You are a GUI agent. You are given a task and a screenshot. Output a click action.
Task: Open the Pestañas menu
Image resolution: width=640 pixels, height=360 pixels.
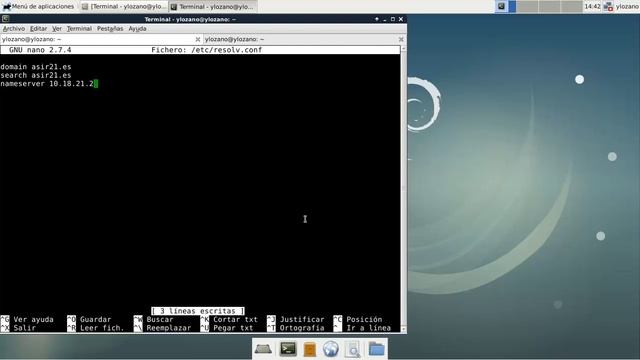click(110, 29)
